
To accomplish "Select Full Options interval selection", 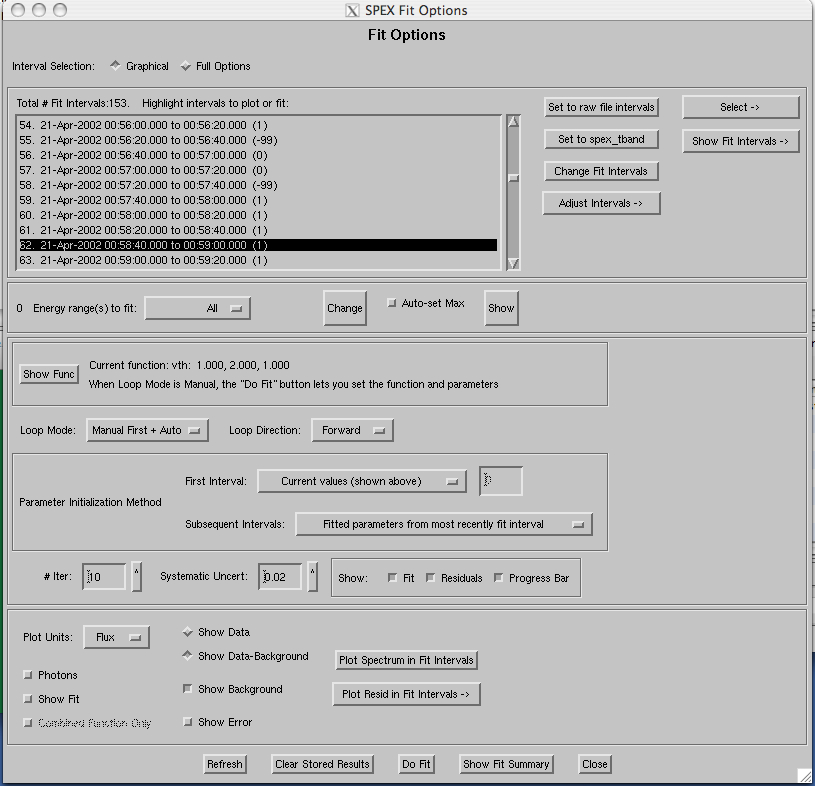I will (x=185, y=66).
